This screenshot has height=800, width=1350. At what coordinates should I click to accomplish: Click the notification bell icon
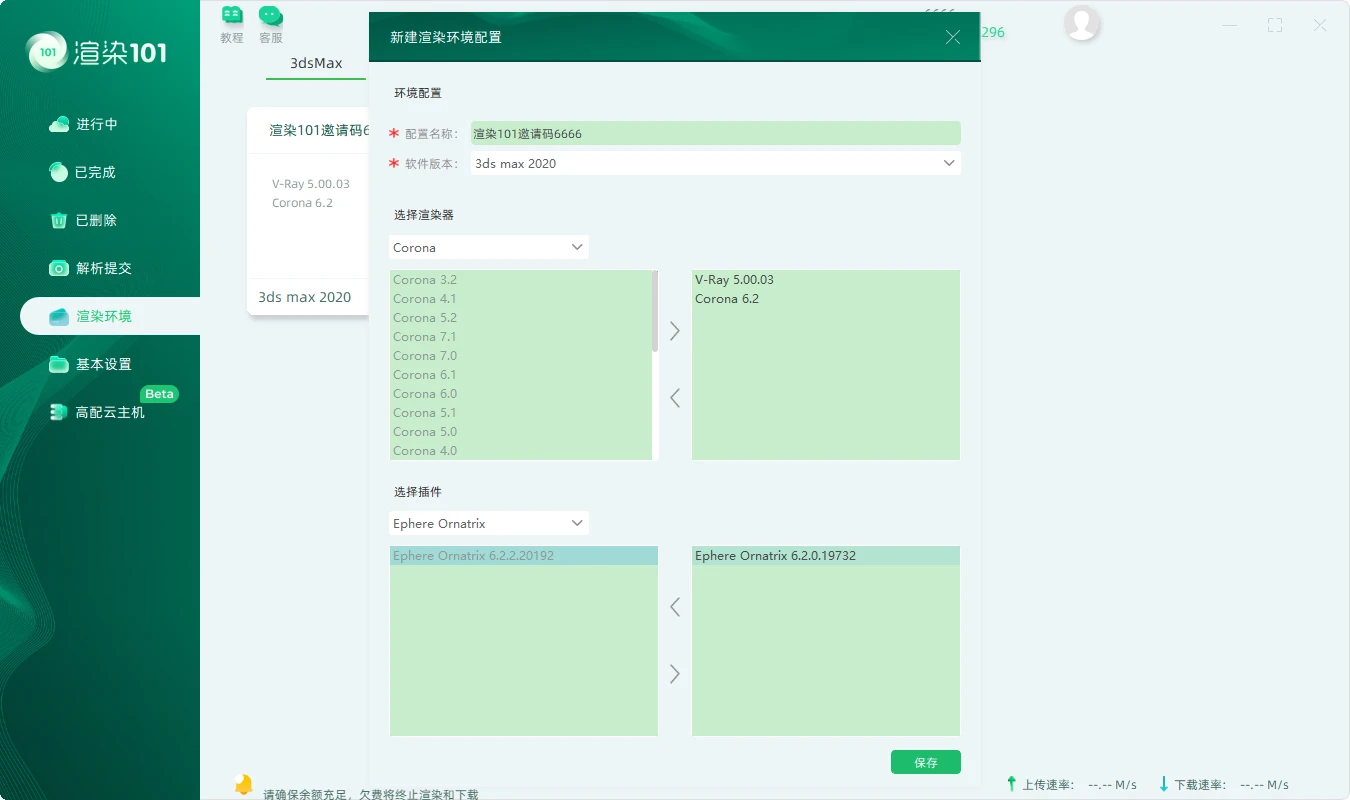[243, 784]
